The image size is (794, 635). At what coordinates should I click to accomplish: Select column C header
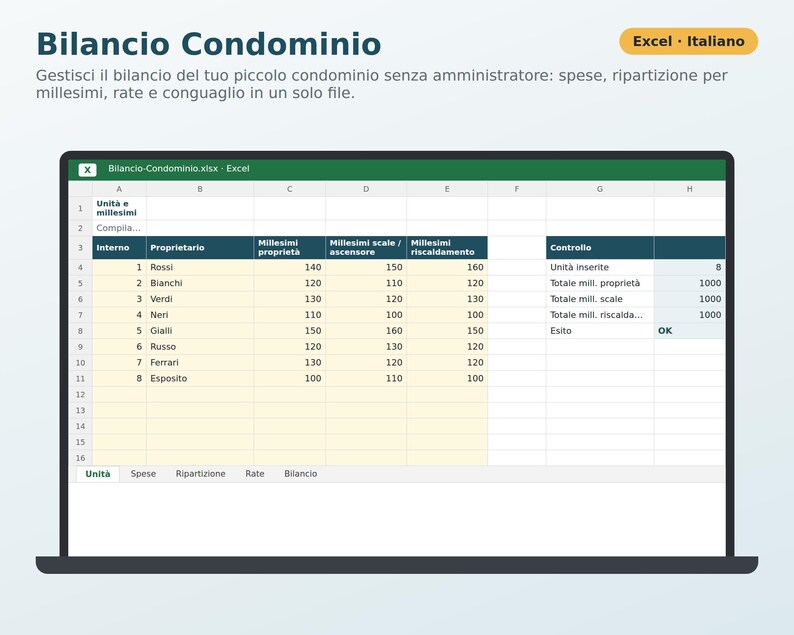(x=290, y=189)
